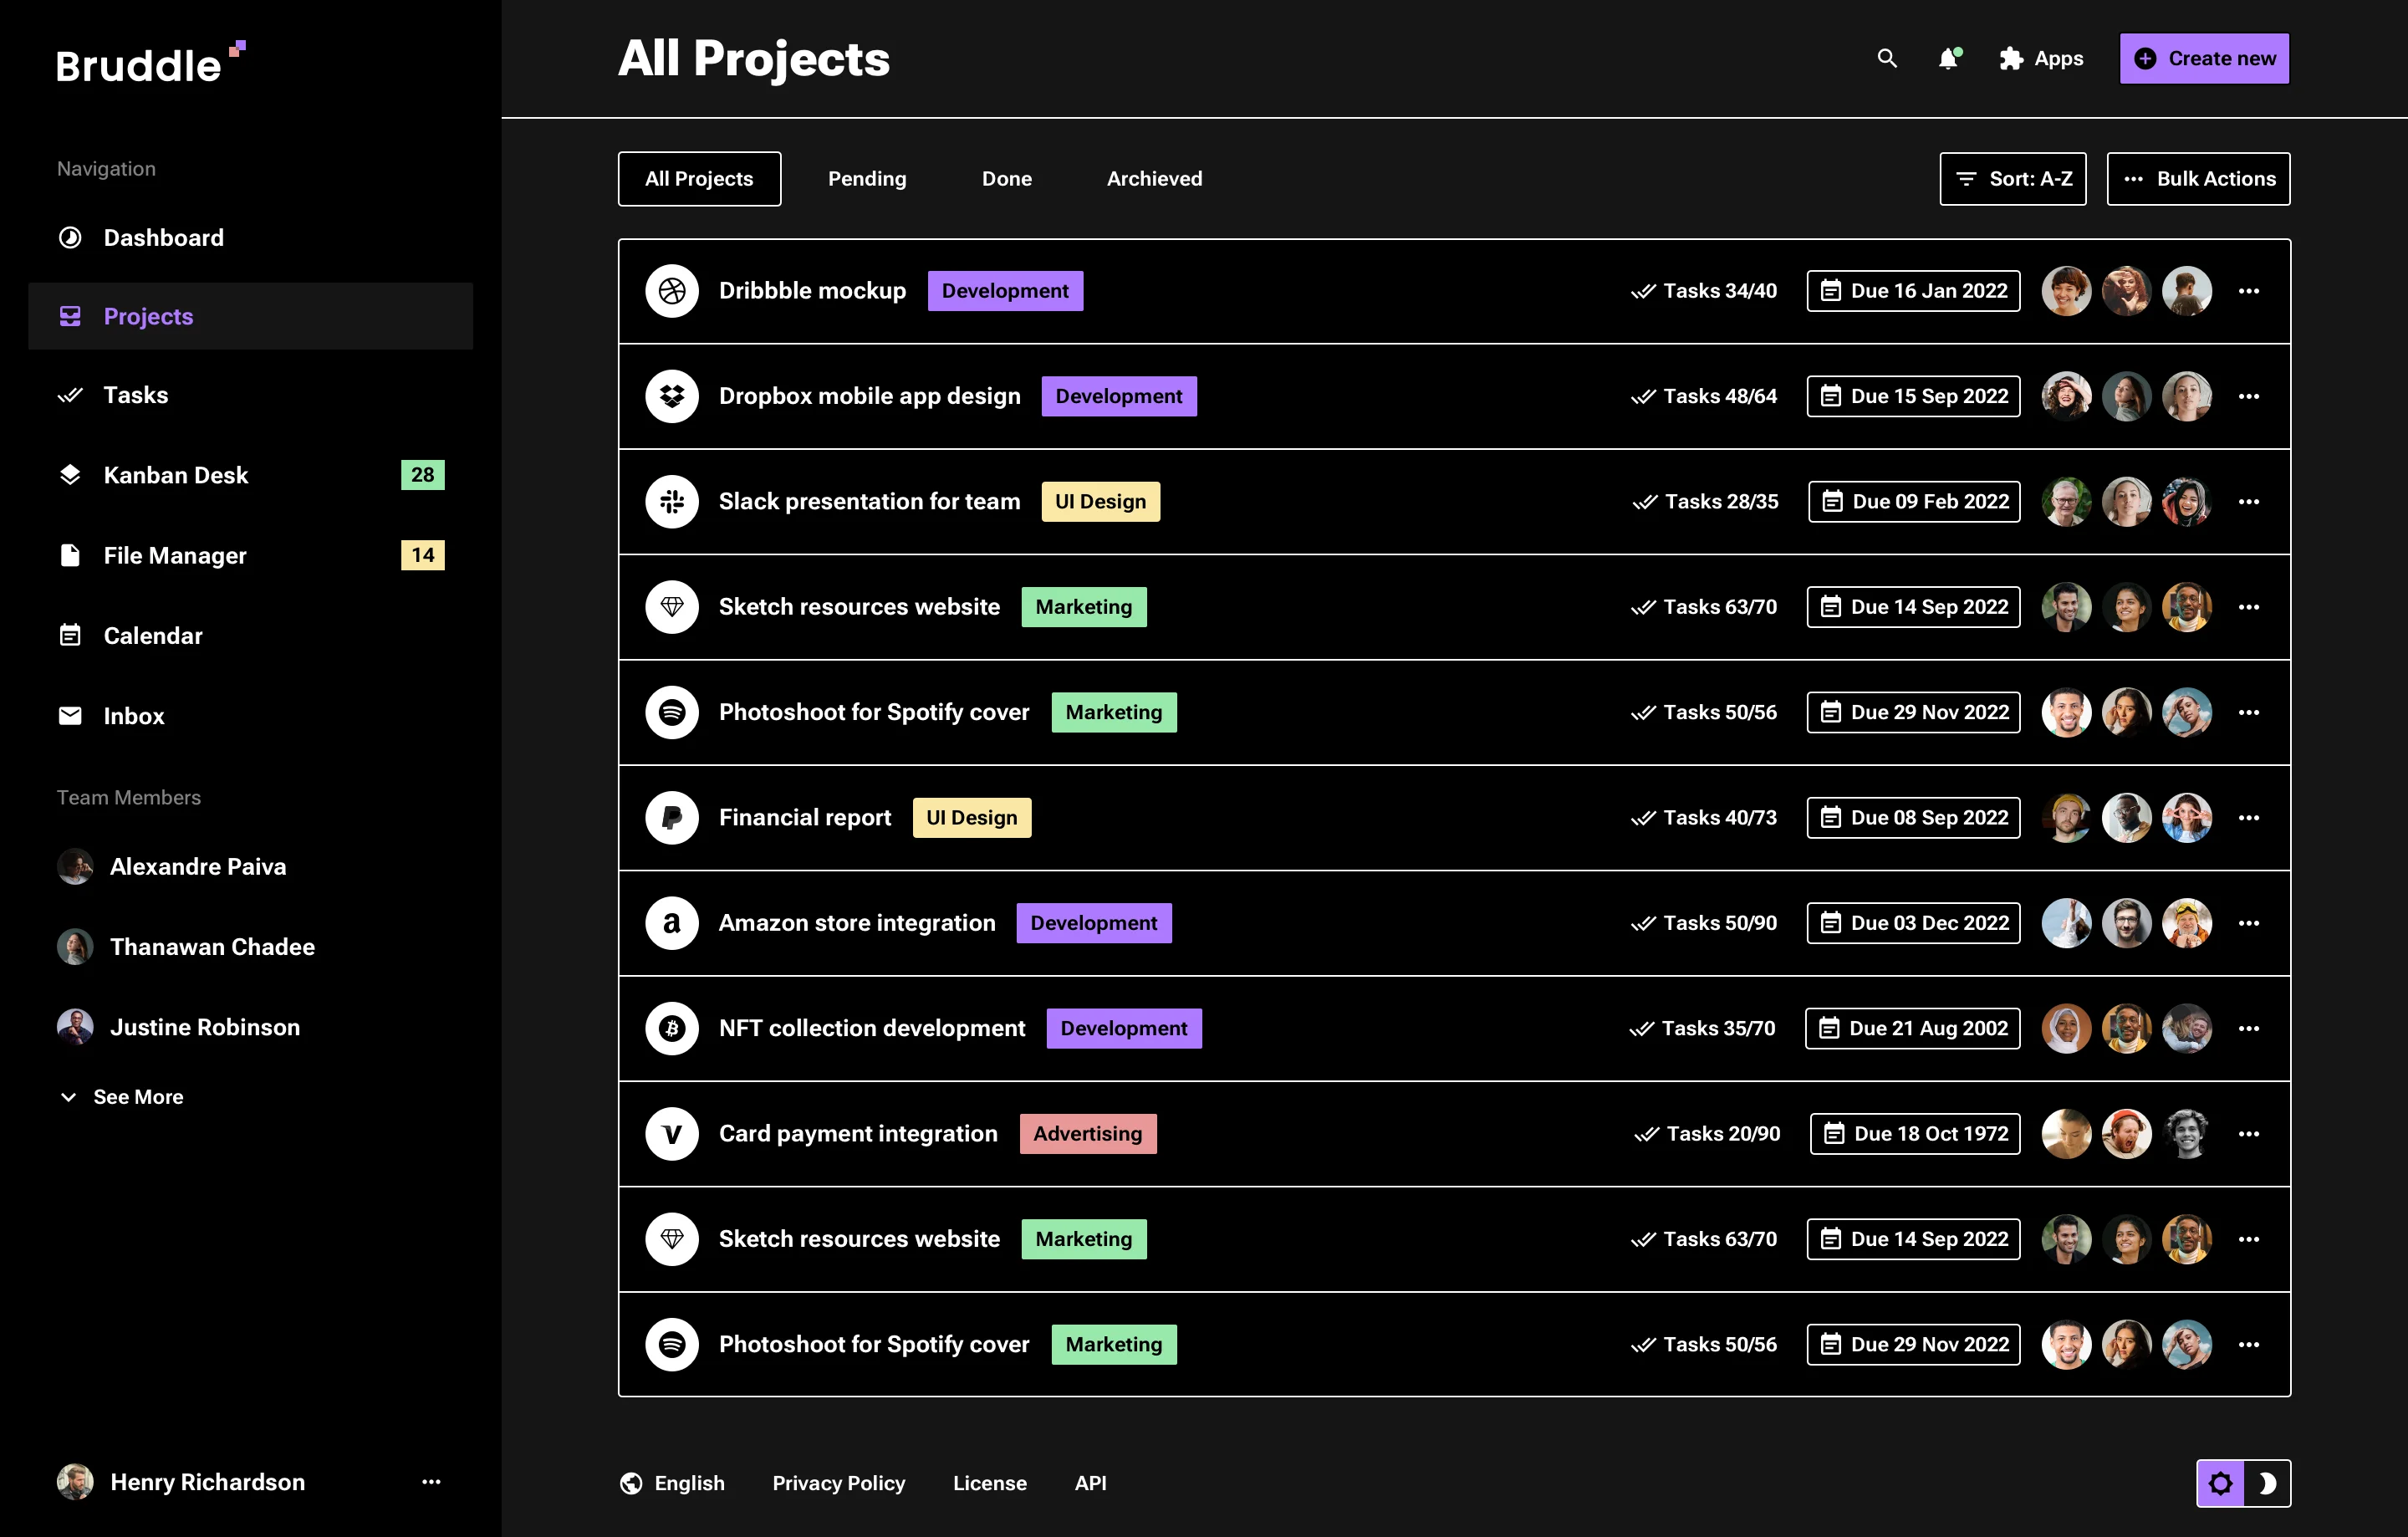Click the Create new button
Viewport: 2408px width, 1537px height.
tap(2204, 58)
